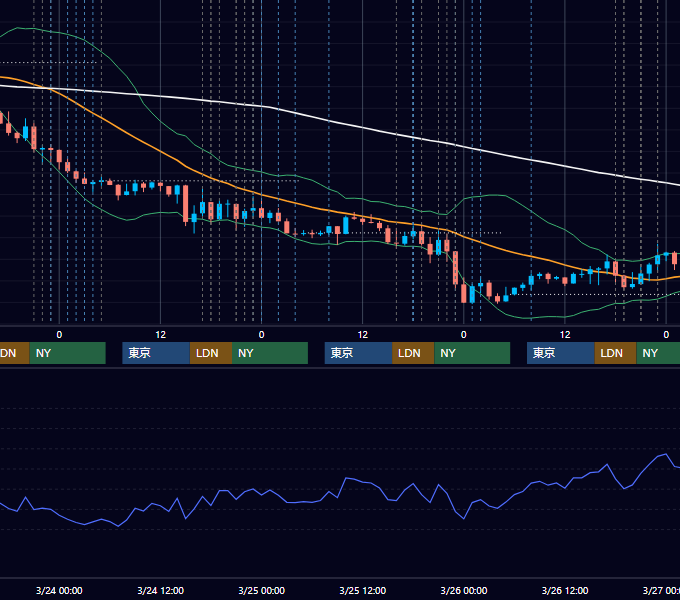Image resolution: width=680 pixels, height=600 pixels.
Task: Click the 3/24 00:00 date label
Action: pyautogui.click(x=59, y=590)
